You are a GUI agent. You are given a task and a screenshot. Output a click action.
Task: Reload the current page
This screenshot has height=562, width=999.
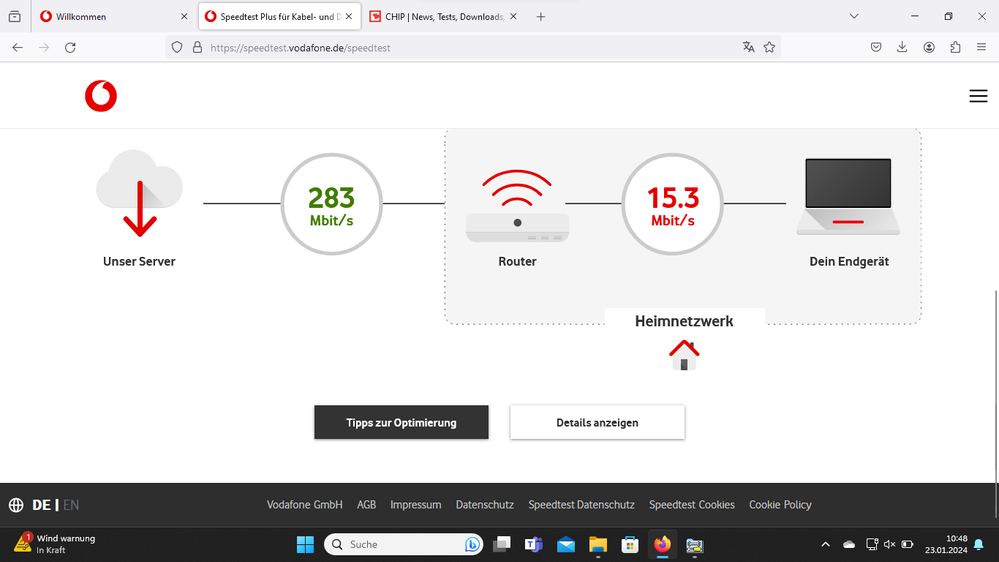(71, 48)
